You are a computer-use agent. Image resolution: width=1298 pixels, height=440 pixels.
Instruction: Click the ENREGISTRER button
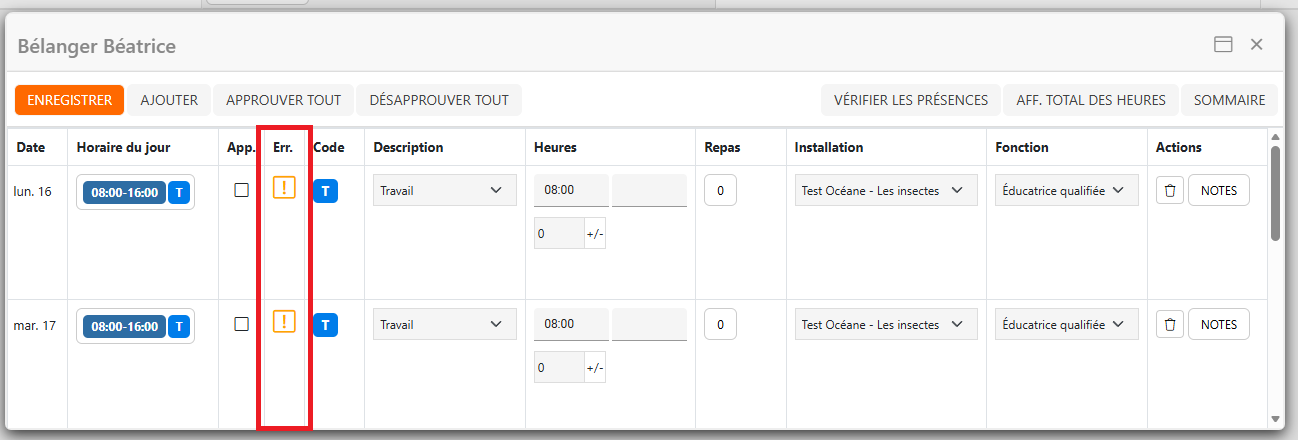coord(69,100)
